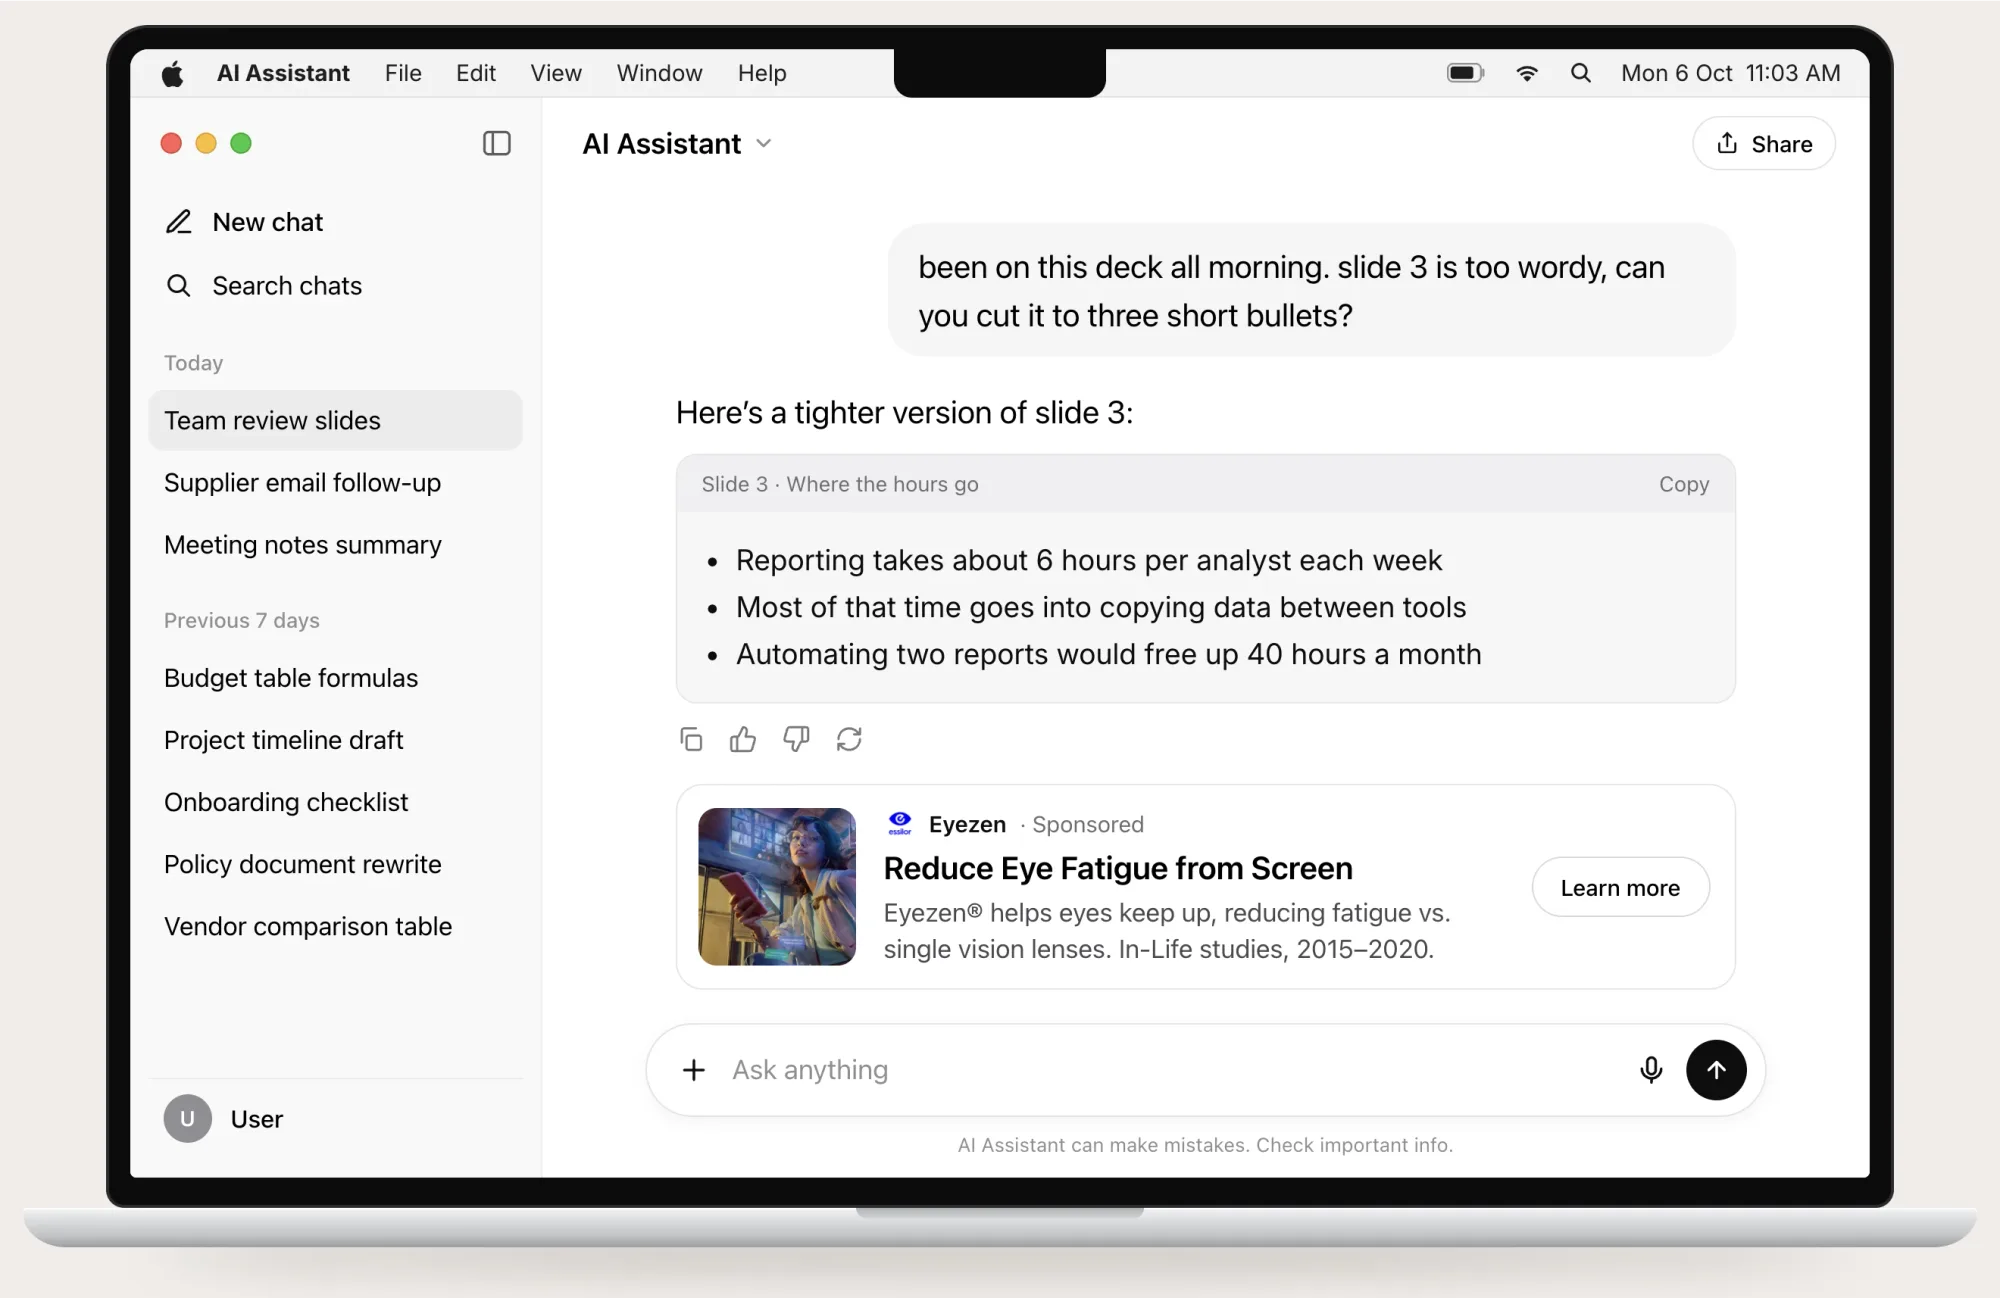
Task: Give thumbs down to the response
Action: tap(796, 739)
